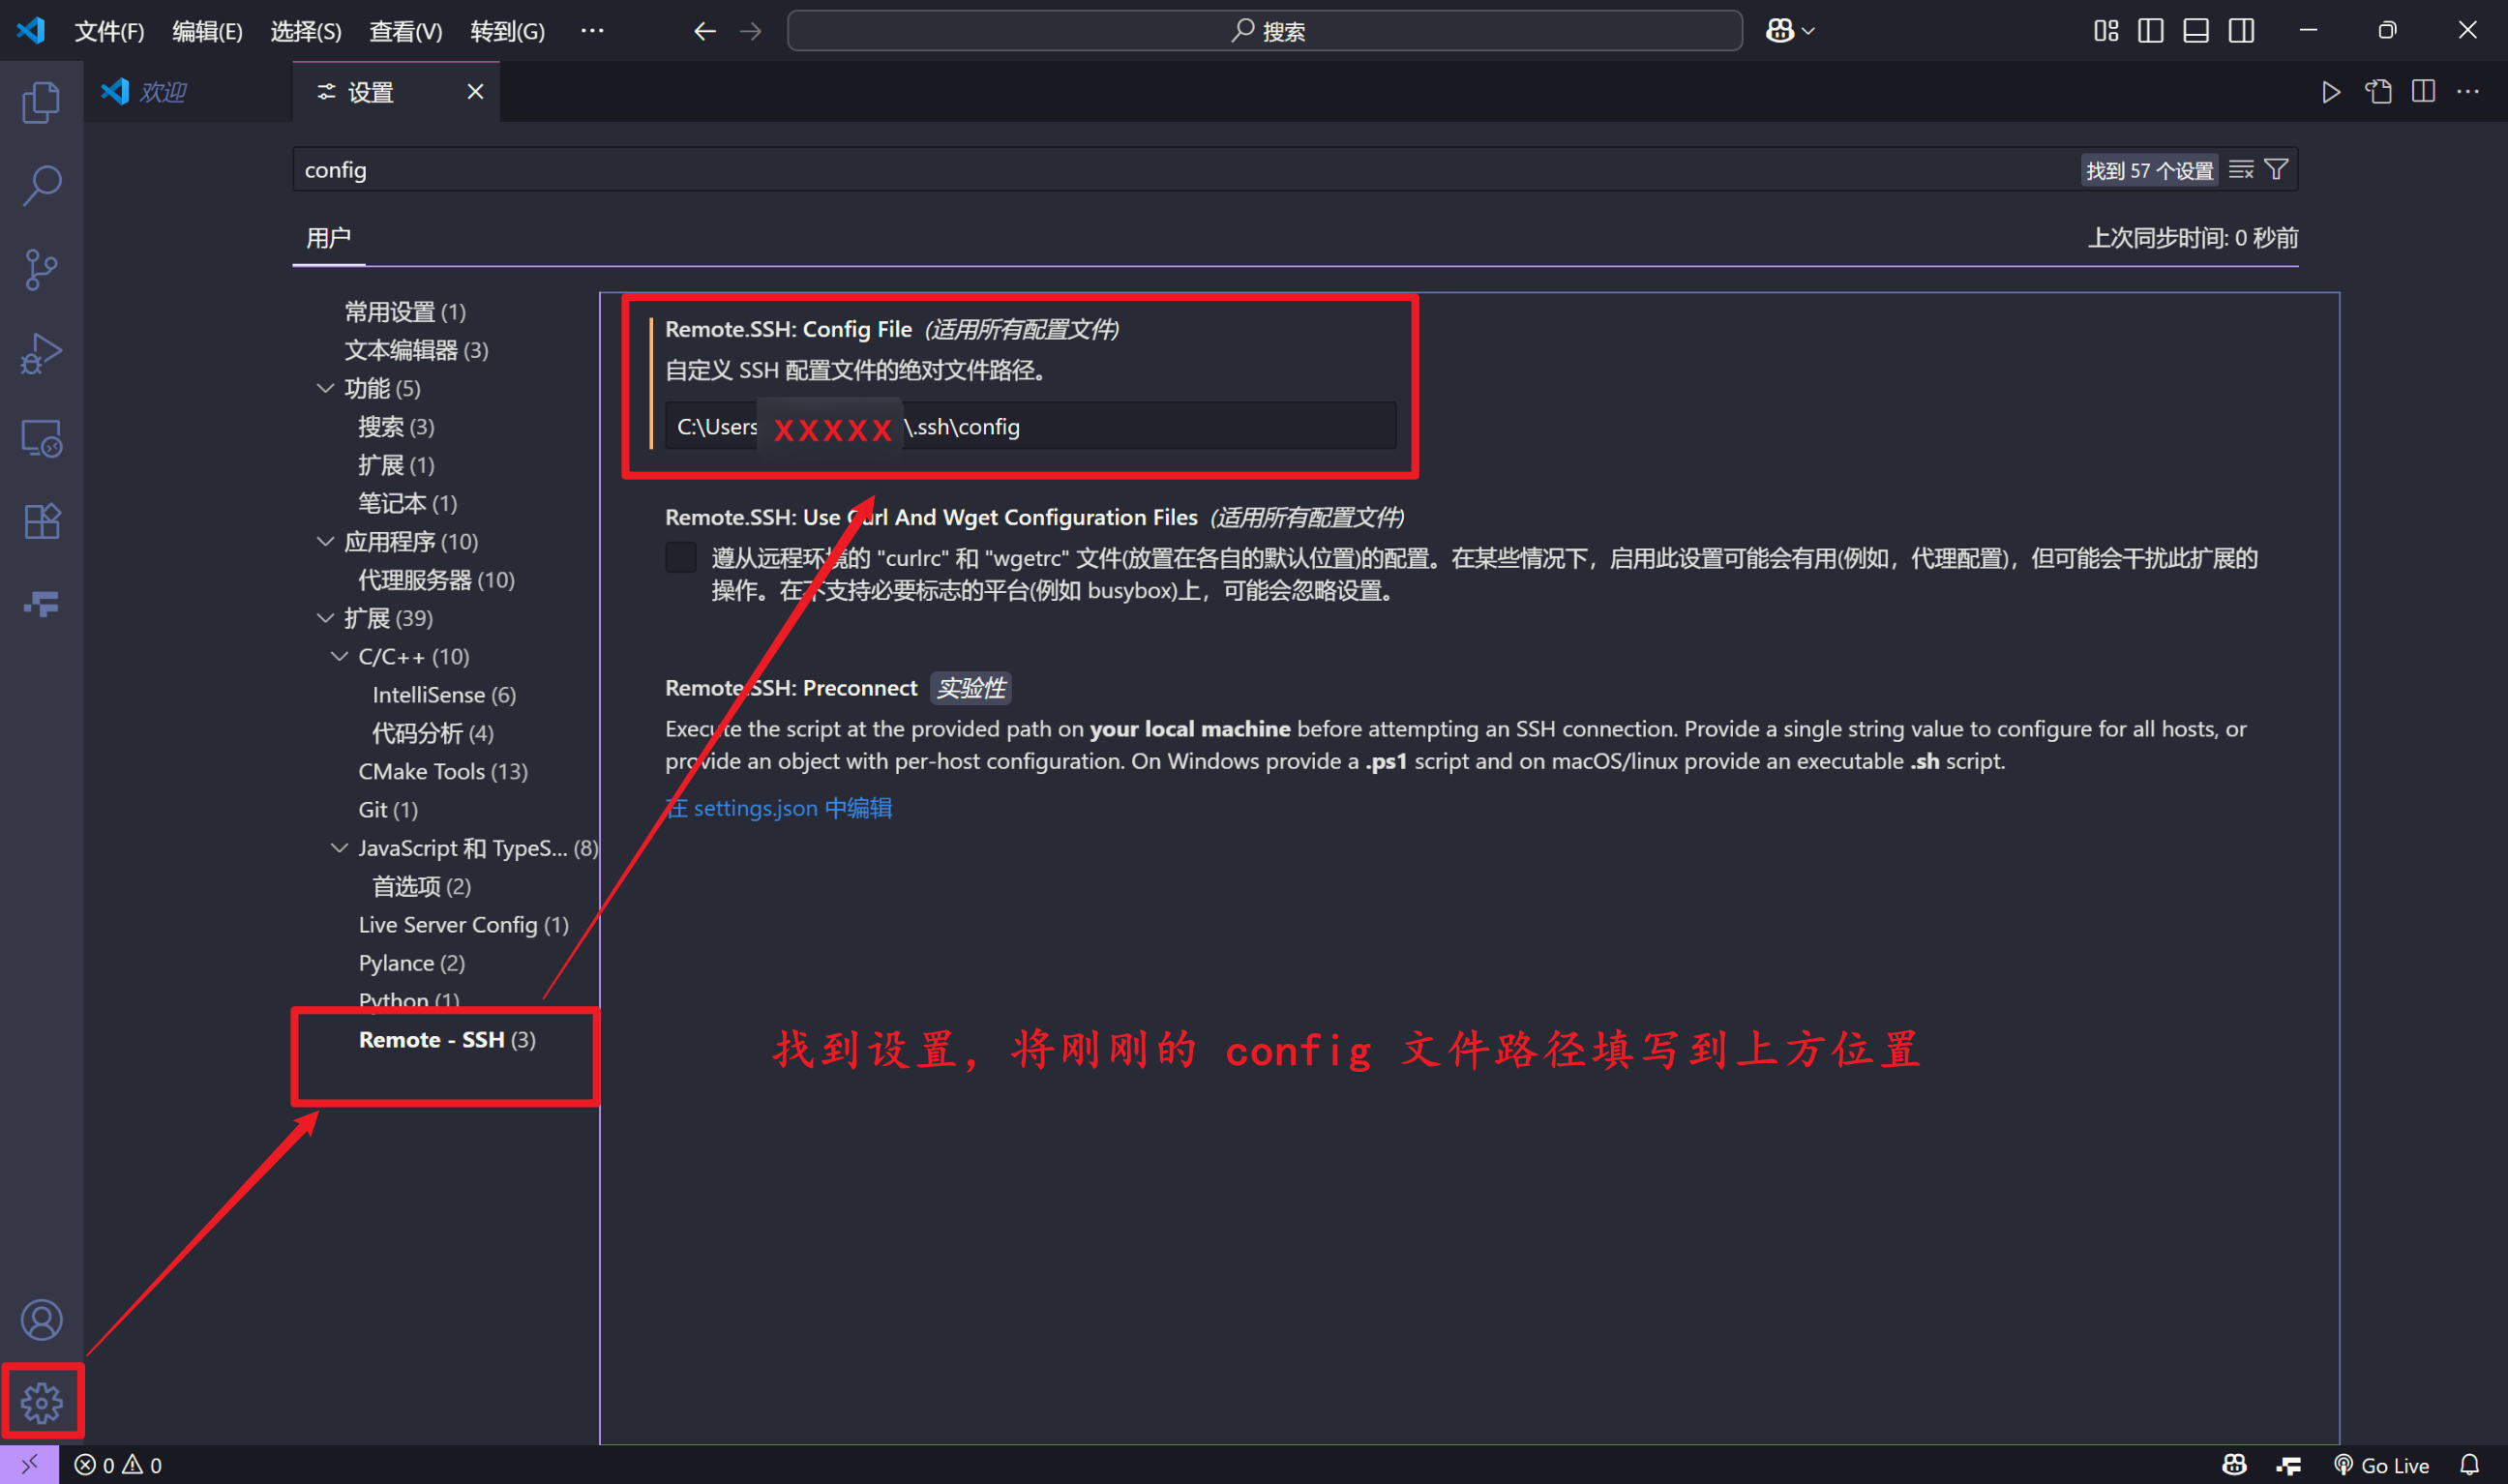This screenshot has height=1484, width=2508.
Task: Collapse the 功能 (5) tree group
Action: (x=326, y=388)
